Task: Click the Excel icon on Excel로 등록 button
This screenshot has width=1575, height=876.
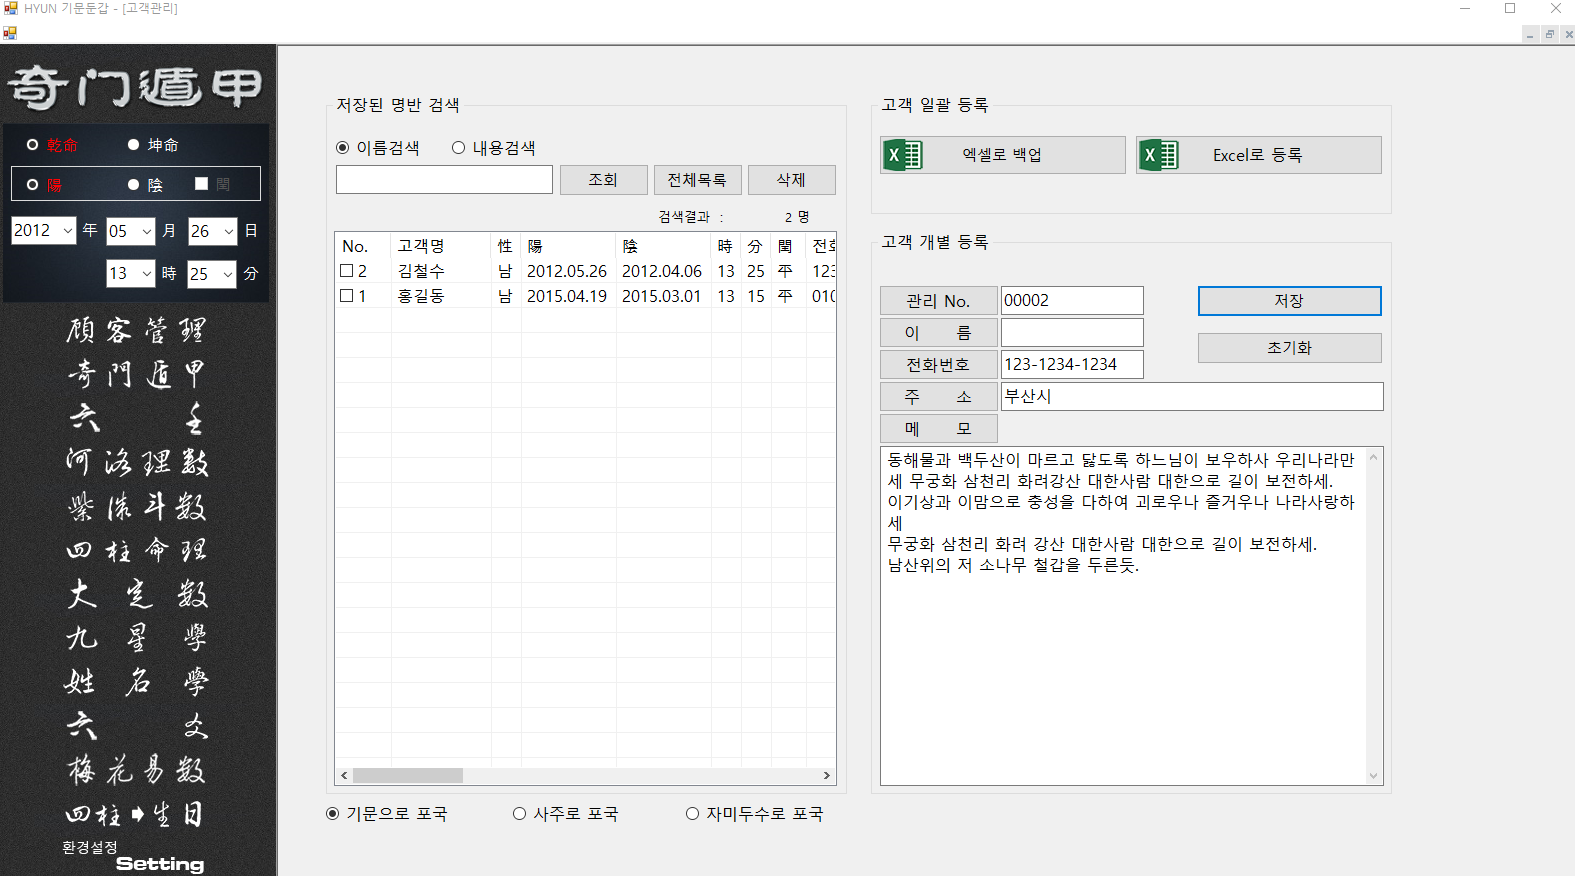Action: (x=1160, y=155)
